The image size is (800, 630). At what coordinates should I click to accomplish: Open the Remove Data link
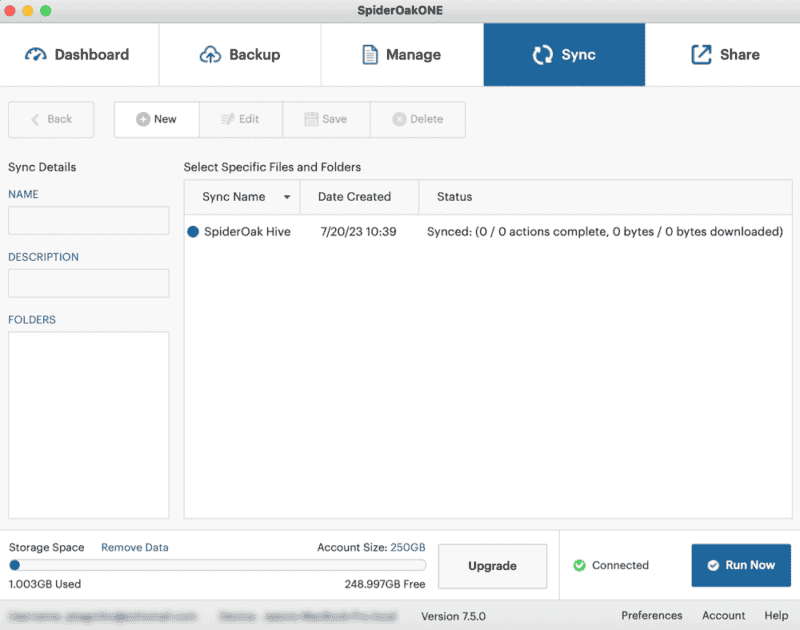click(x=133, y=547)
